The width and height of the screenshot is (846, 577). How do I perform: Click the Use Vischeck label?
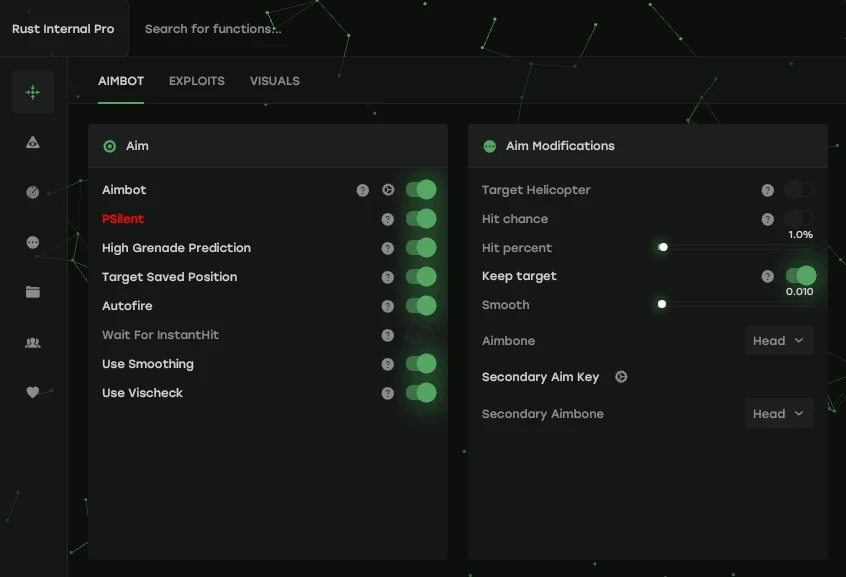coord(142,393)
